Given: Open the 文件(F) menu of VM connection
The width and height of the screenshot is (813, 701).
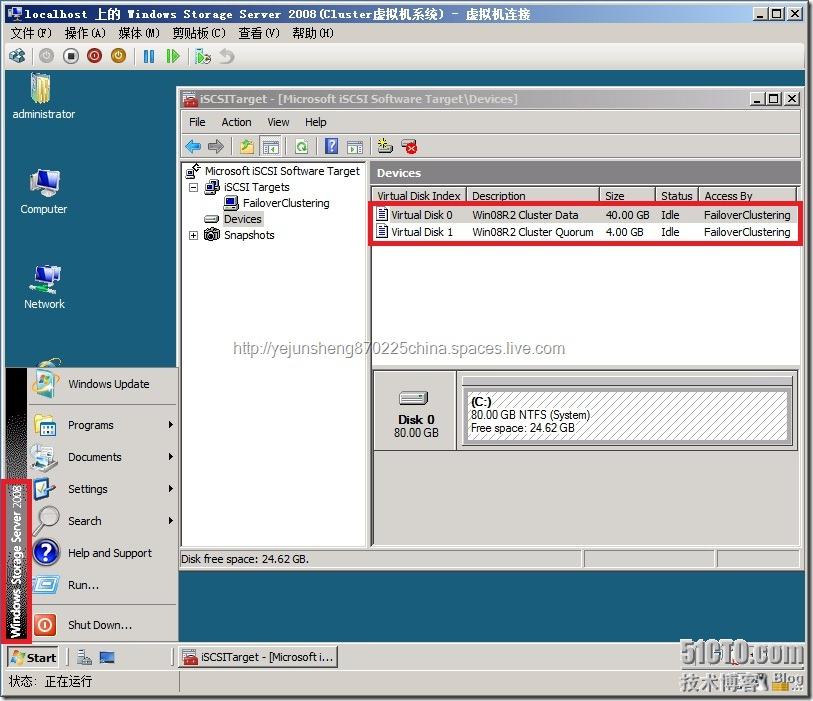Looking at the screenshot, I should tap(31, 33).
